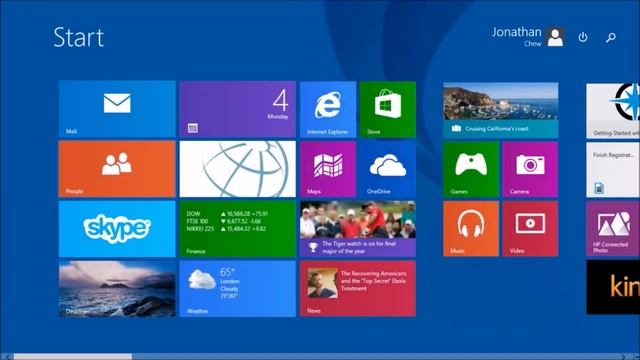This screenshot has height=360, width=640.
Task: Click the power options button
Action: coord(583,37)
